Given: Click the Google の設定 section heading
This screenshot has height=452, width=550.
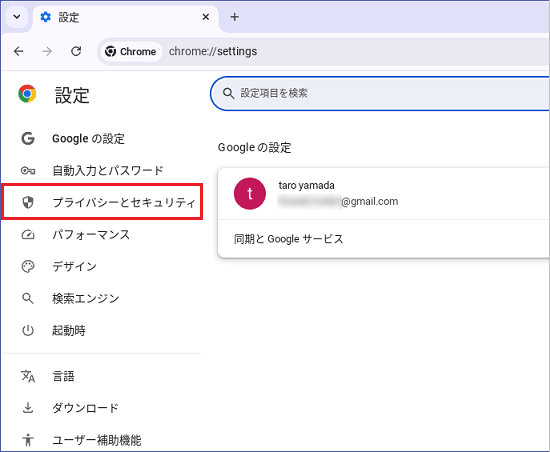Looking at the screenshot, I should (x=255, y=148).
